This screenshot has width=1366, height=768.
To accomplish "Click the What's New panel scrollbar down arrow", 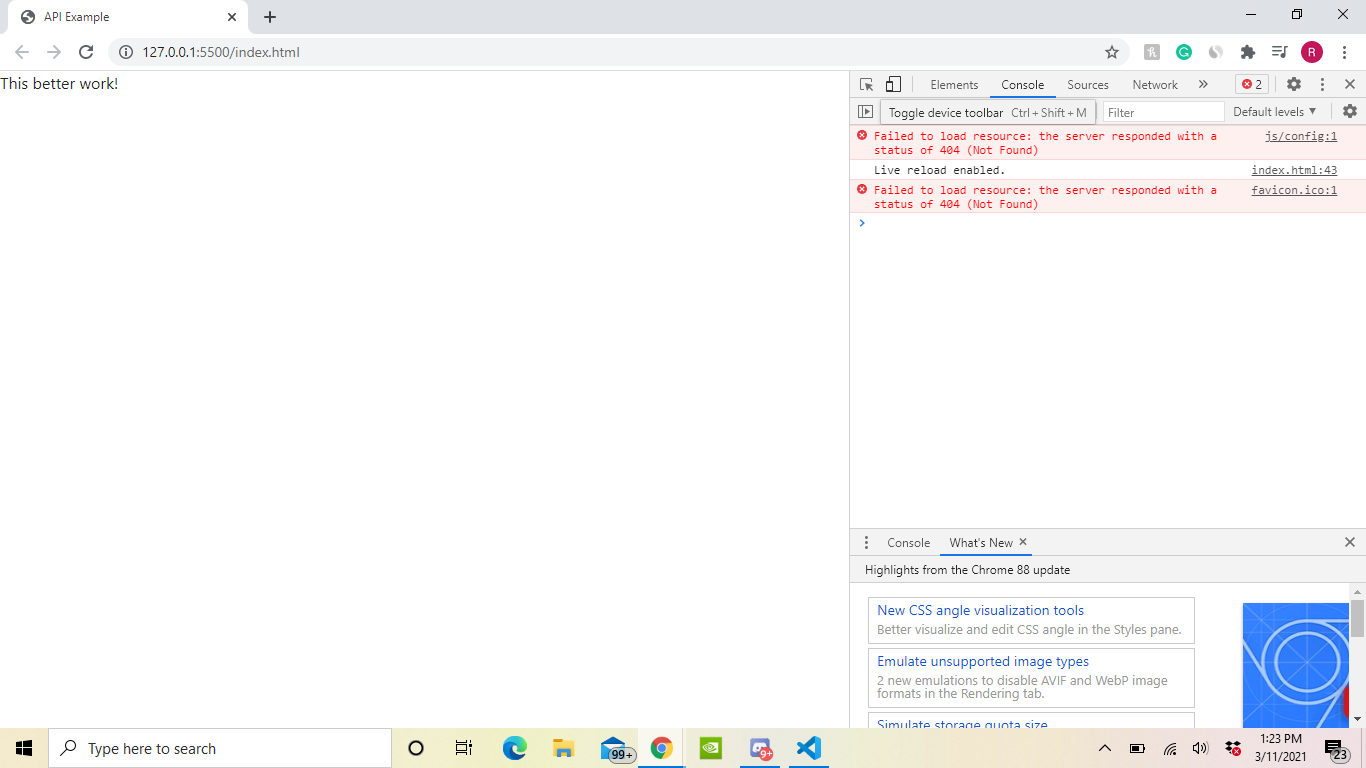I will pyautogui.click(x=1357, y=719).
